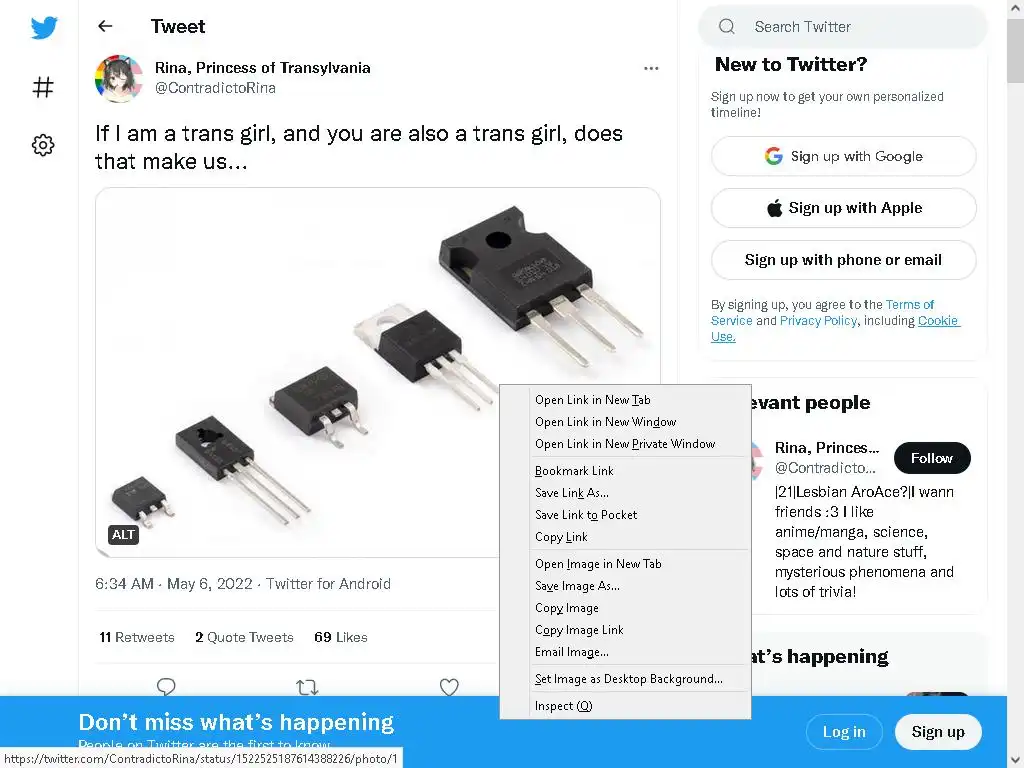Screen dimensions: 1024x768
Task: Open Rina's profile avatar picture
Action: point(119,78)
